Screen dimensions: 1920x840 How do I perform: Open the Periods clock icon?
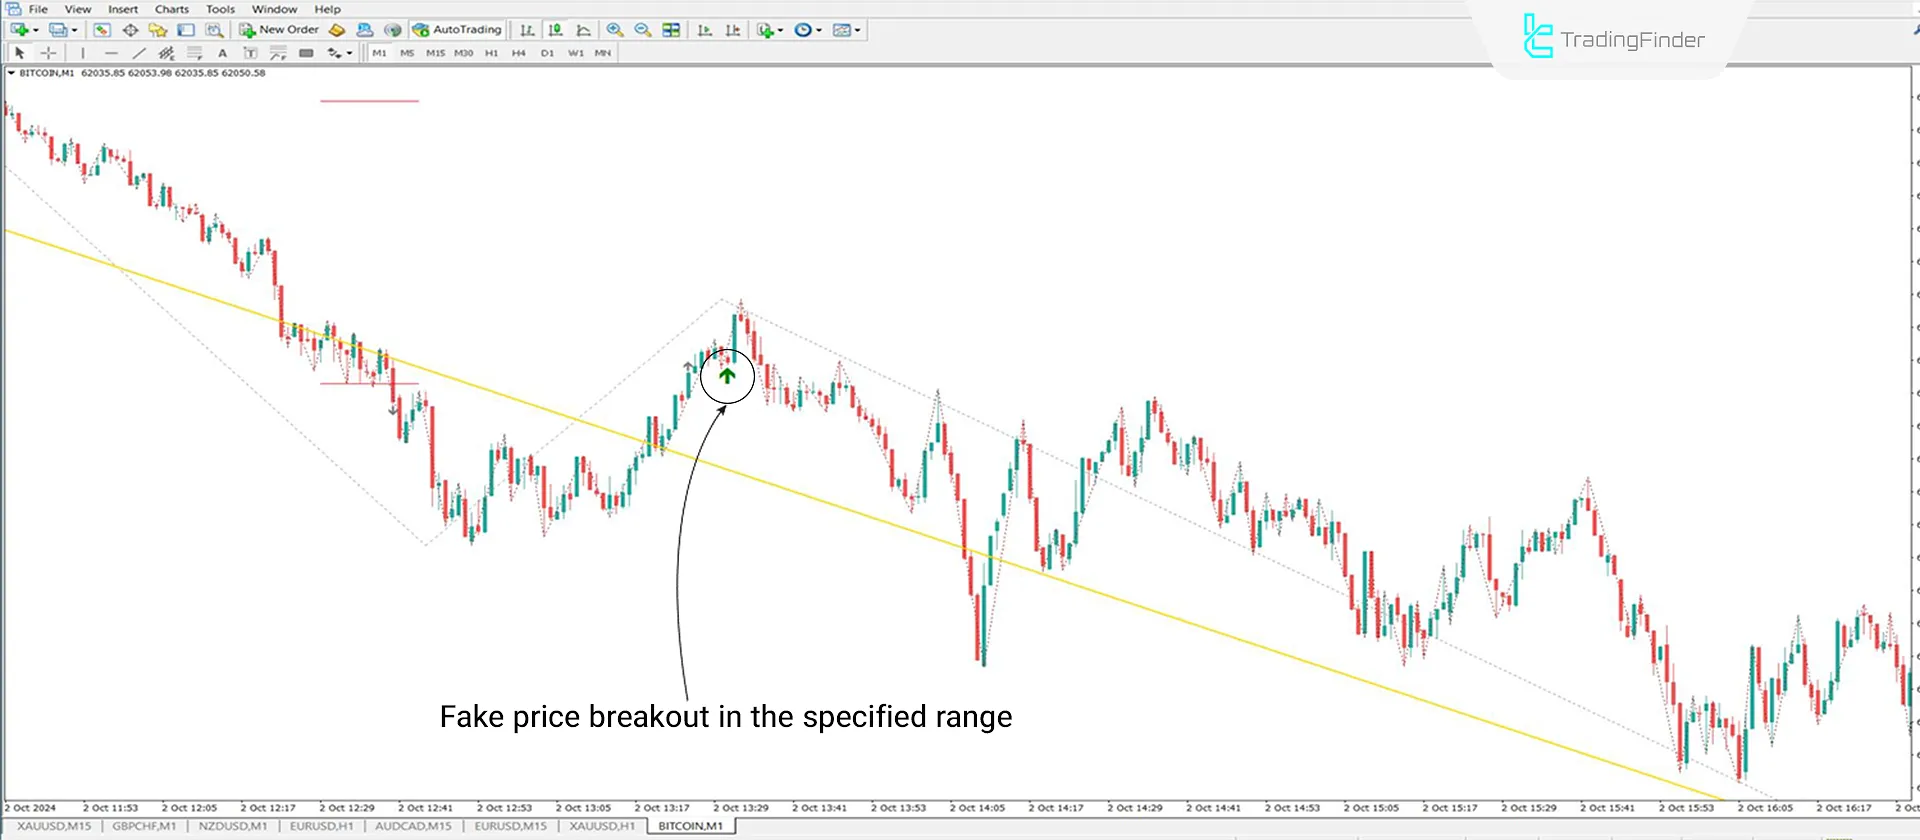(x=803, y=30)
